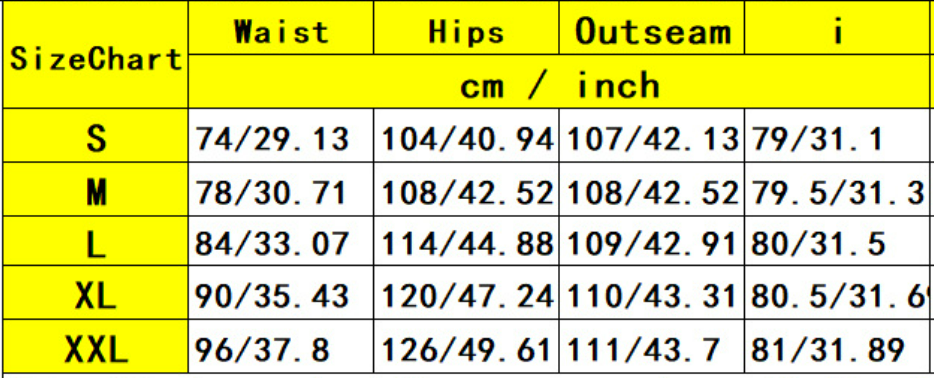Click the 81/31.89 cell
The width and height of the screenshot is (934, 378).
tap(837, 346)
